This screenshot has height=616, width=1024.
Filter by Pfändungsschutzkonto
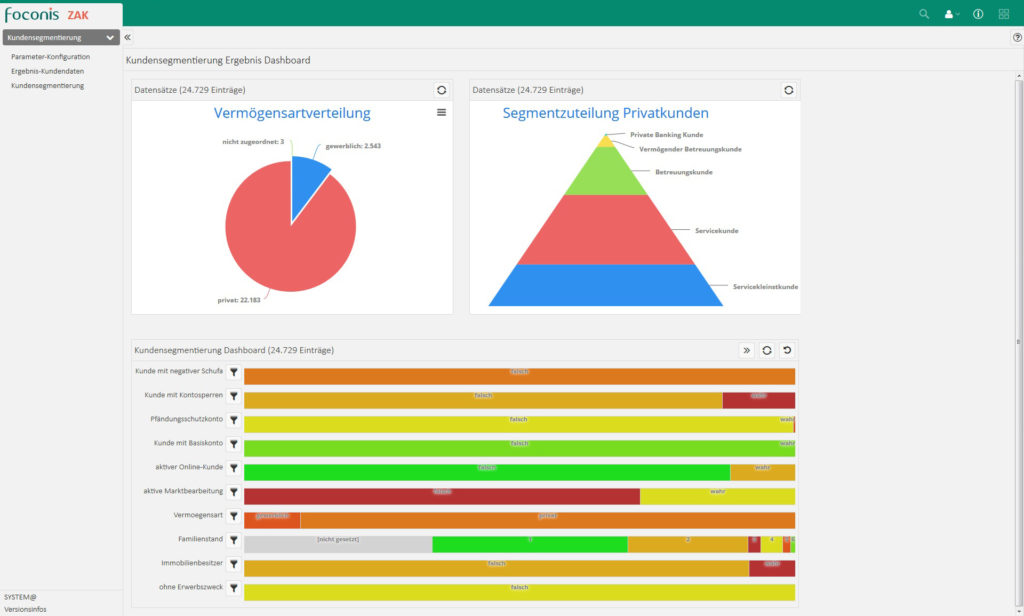point(233,420)
